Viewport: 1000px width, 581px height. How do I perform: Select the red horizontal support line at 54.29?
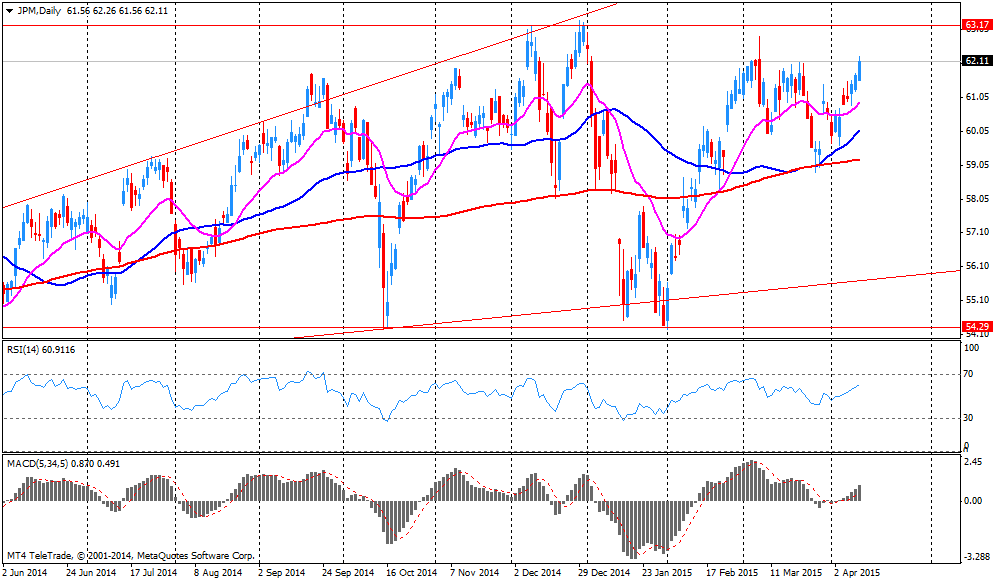click(x=481, y=327)
